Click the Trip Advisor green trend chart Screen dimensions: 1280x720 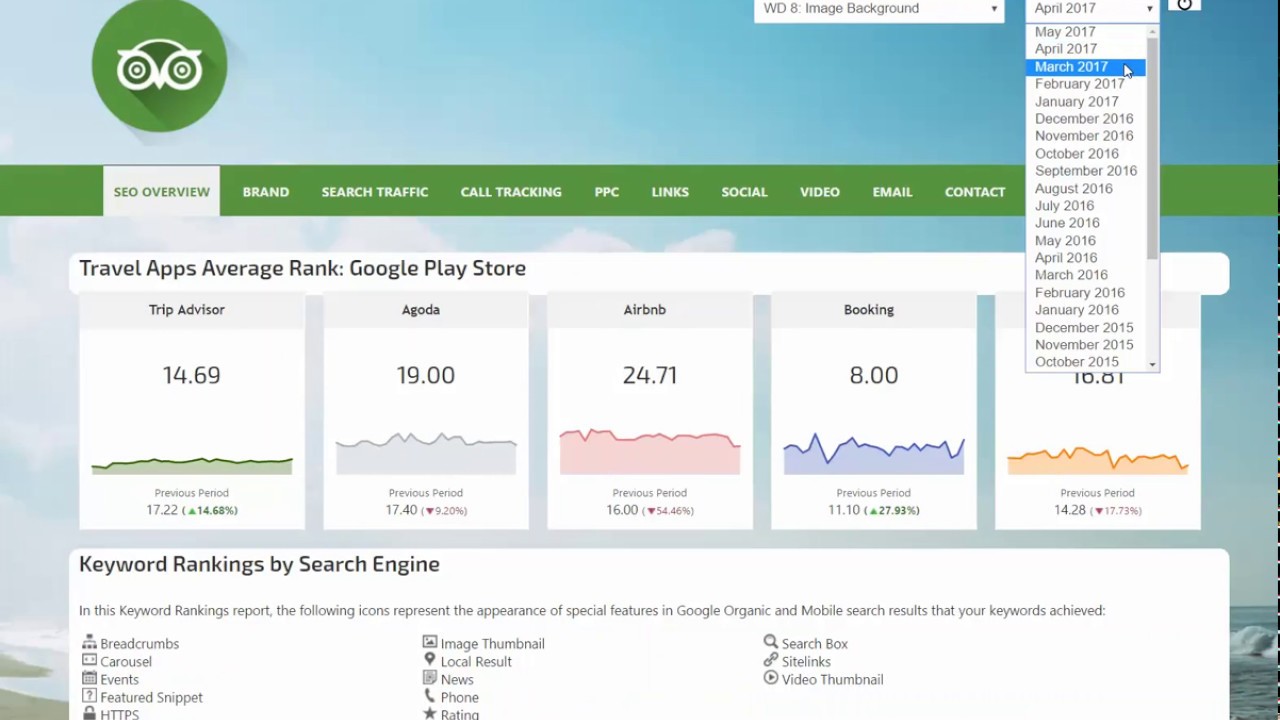pyautogui.click(x=192, y=465)
